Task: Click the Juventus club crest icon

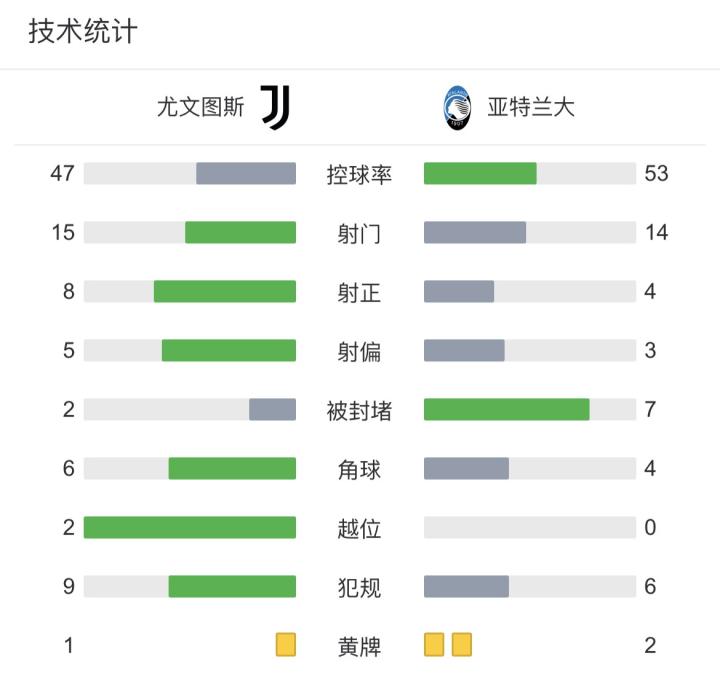Action: pos(275,107)
